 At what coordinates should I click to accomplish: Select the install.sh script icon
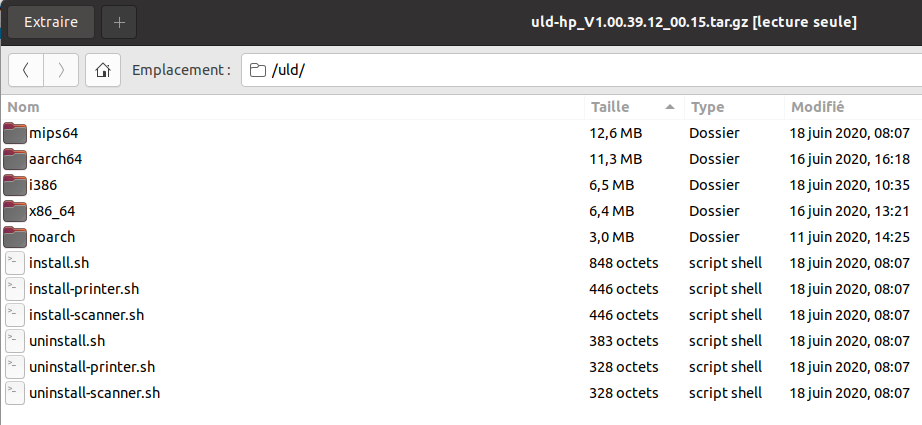15,262
